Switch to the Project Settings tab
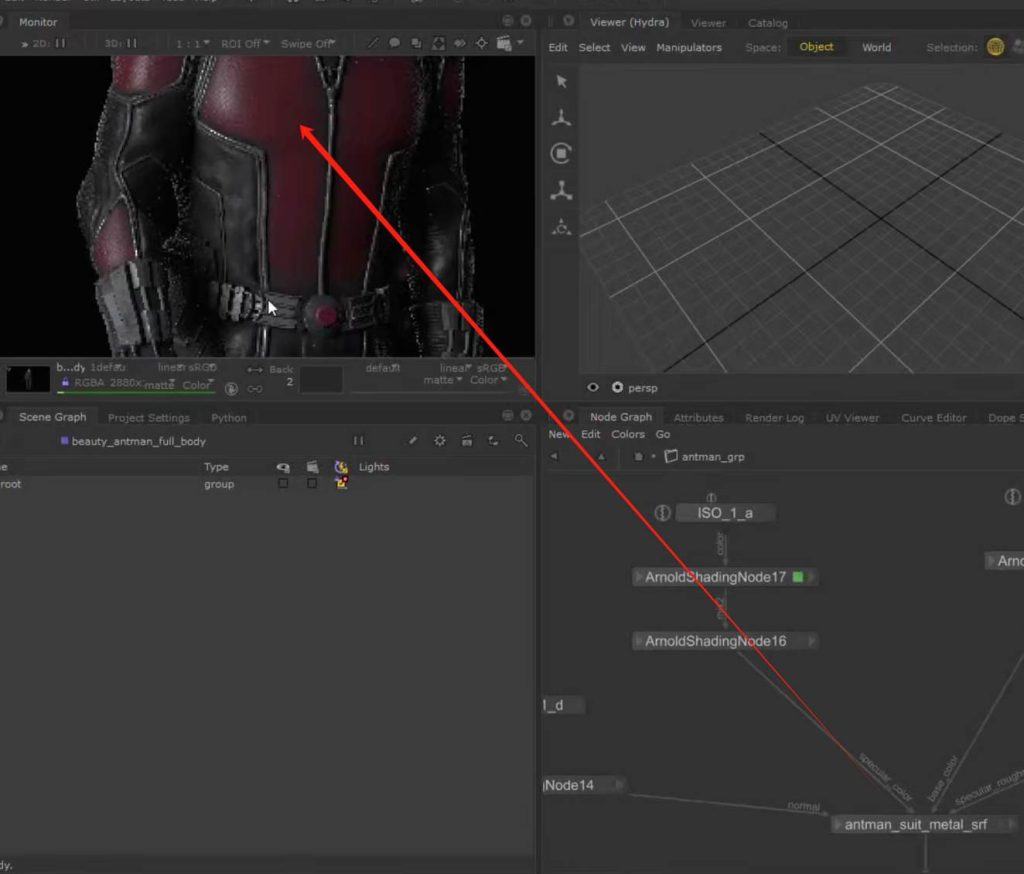 click(148, 418)
